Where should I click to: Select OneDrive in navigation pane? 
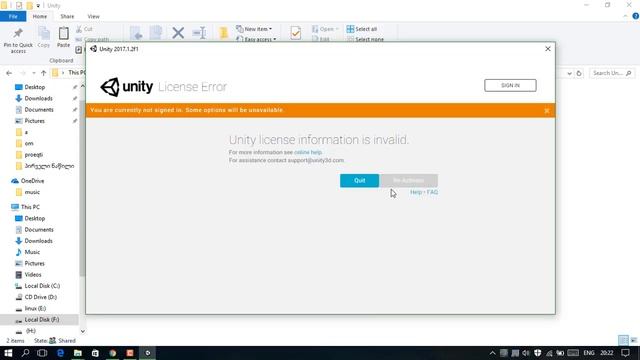tap(32, 181)
